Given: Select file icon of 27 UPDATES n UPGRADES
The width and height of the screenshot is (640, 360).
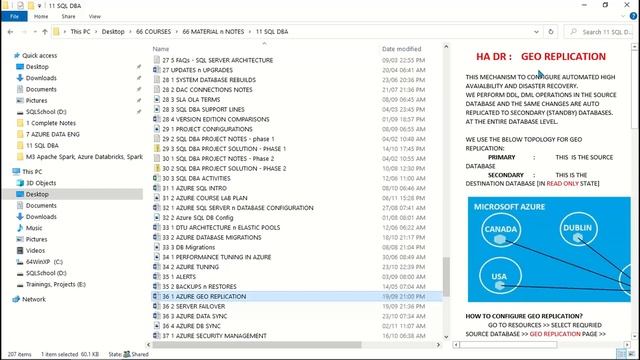Looking at the screenshot, I should pos(156,70).
